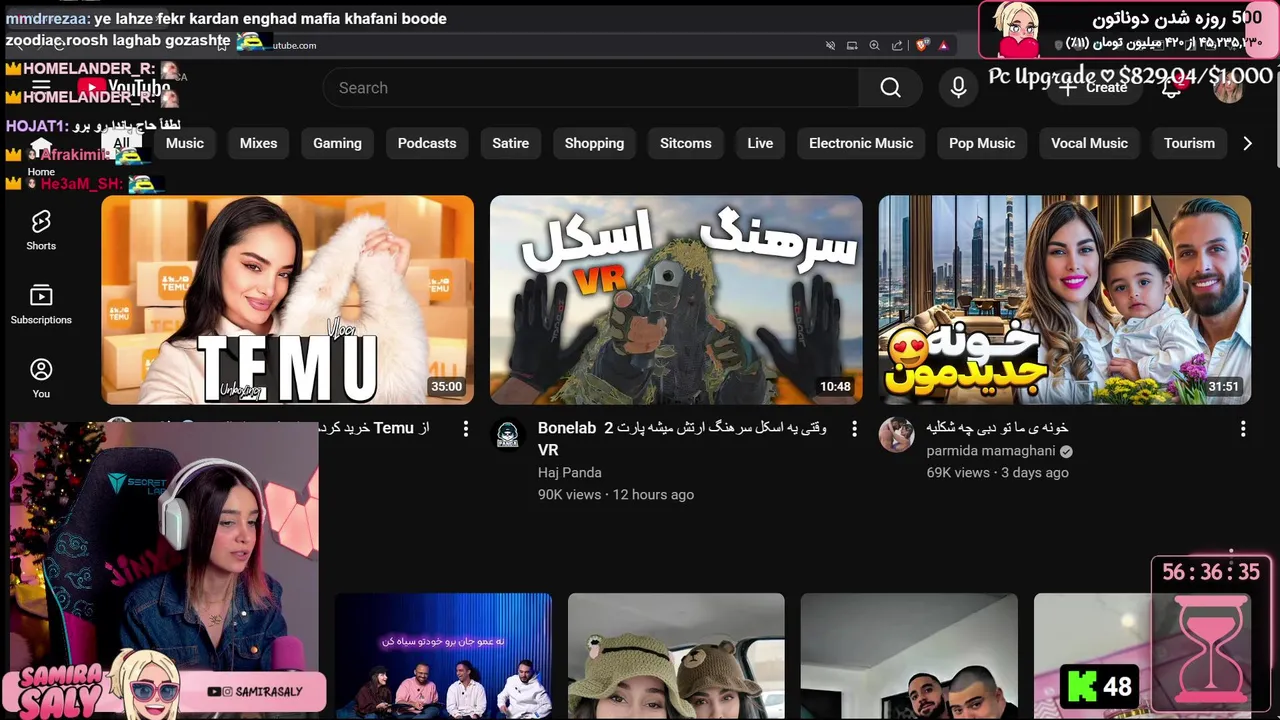The image size is (1280, 720).
Task: Play the two men in car thumbnail
Action: point(909,656)
